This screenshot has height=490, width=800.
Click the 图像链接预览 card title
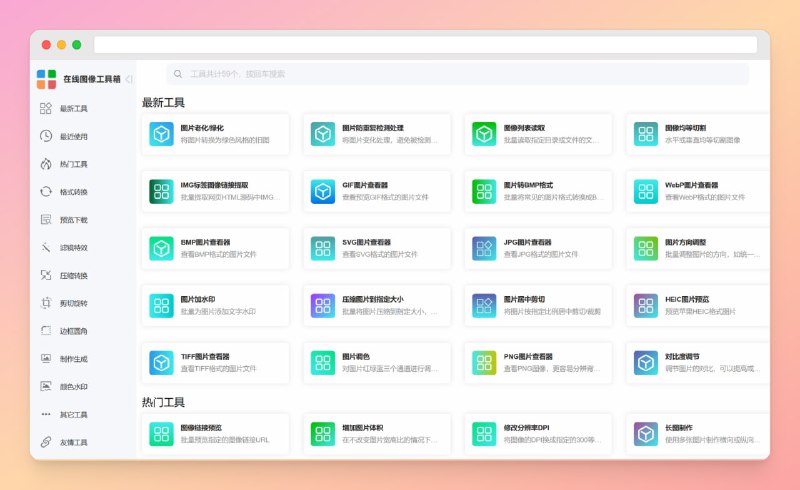[201, 428]
